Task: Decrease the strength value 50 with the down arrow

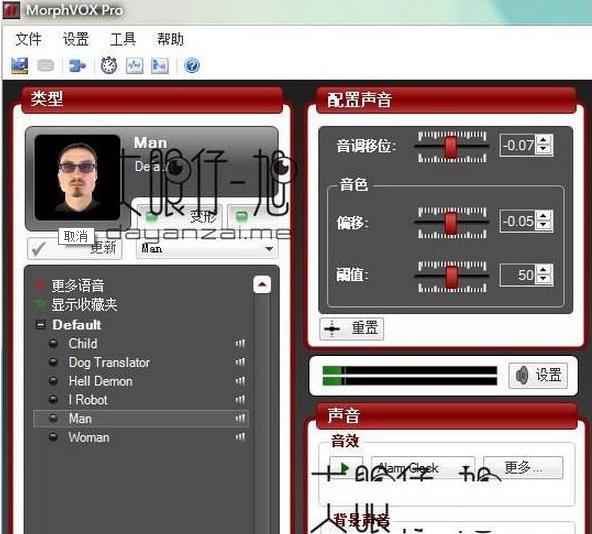Action: (544, 279)
